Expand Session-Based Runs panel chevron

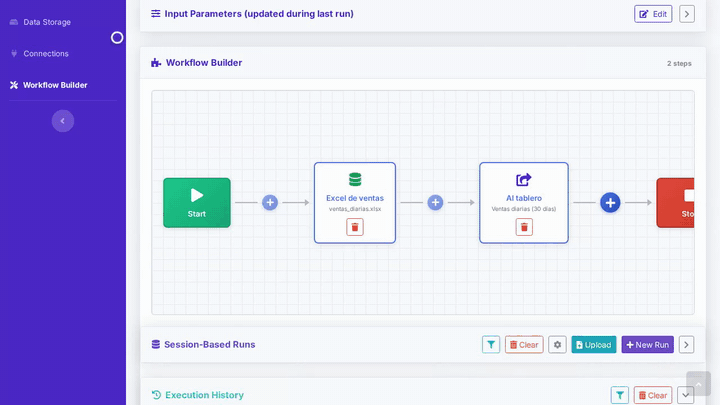[686, 345]
